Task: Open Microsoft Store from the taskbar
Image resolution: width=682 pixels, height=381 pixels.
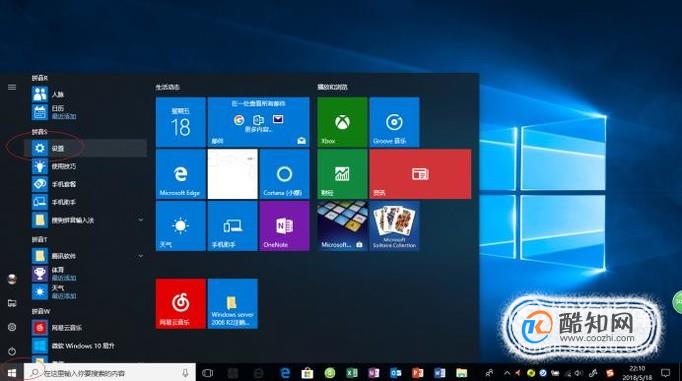Action: (x=308, y=373)
